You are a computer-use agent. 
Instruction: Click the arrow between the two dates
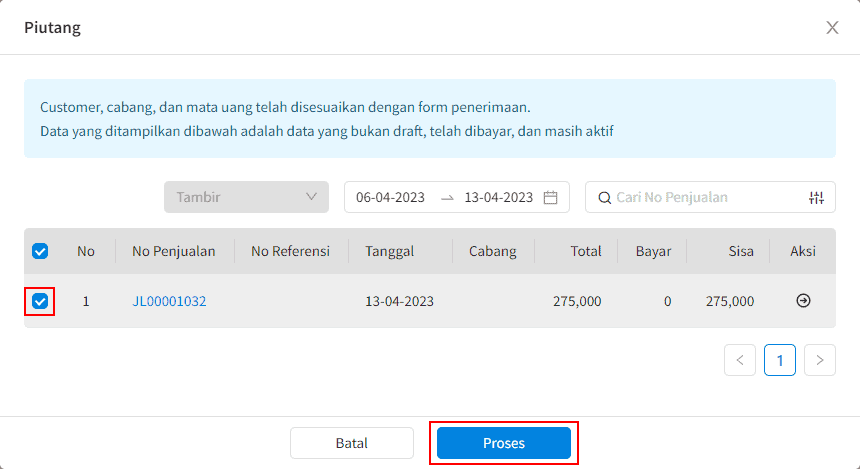click(x=447, y=197)
